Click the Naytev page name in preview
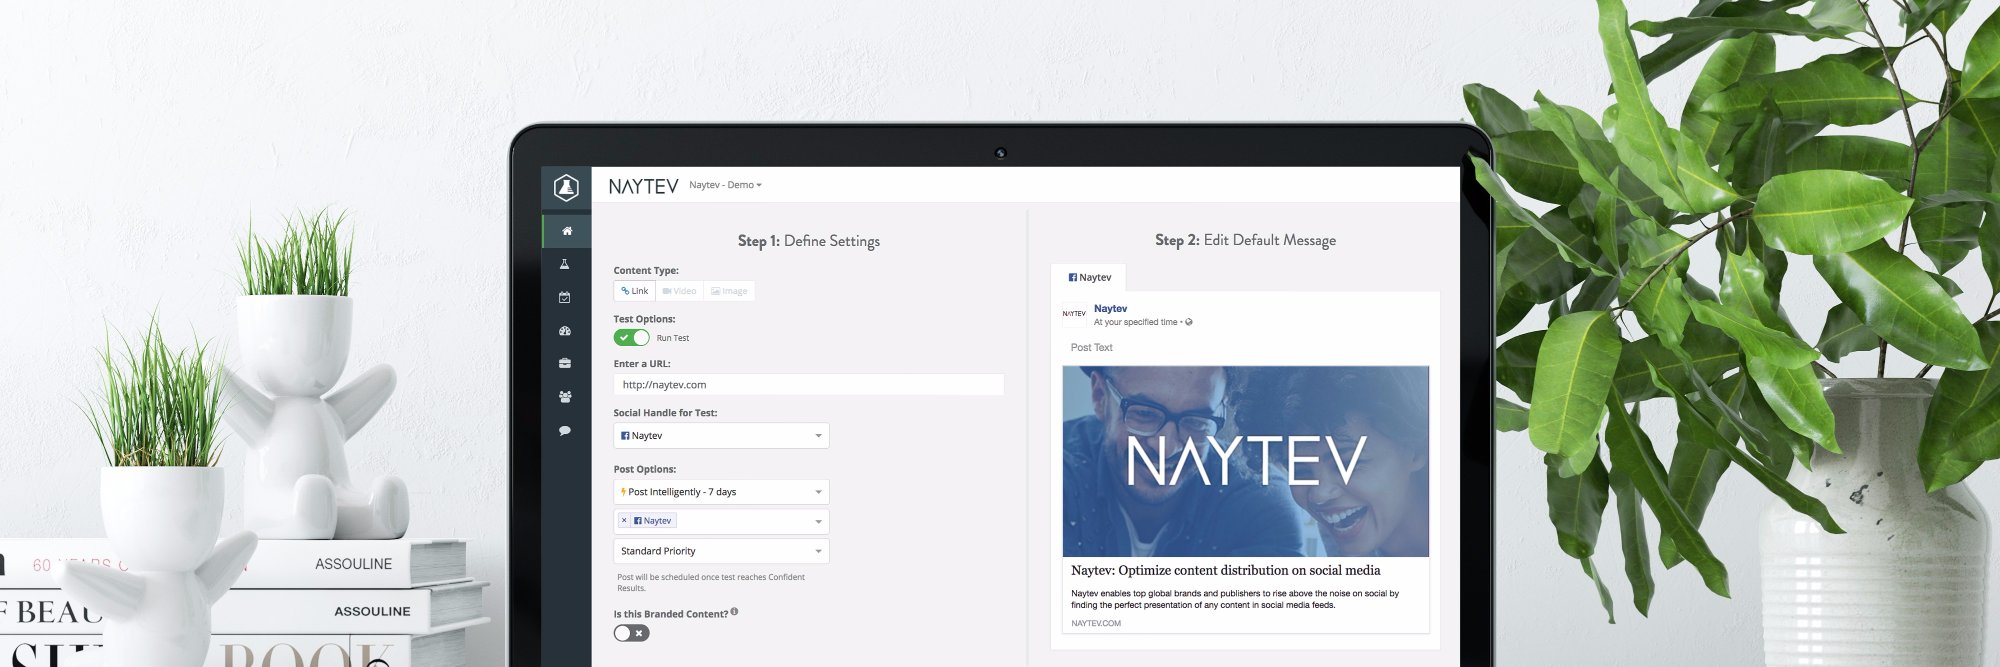The height and width of the screenshot is (667, 2000). pyautogui.click(x=1110, y=309)
